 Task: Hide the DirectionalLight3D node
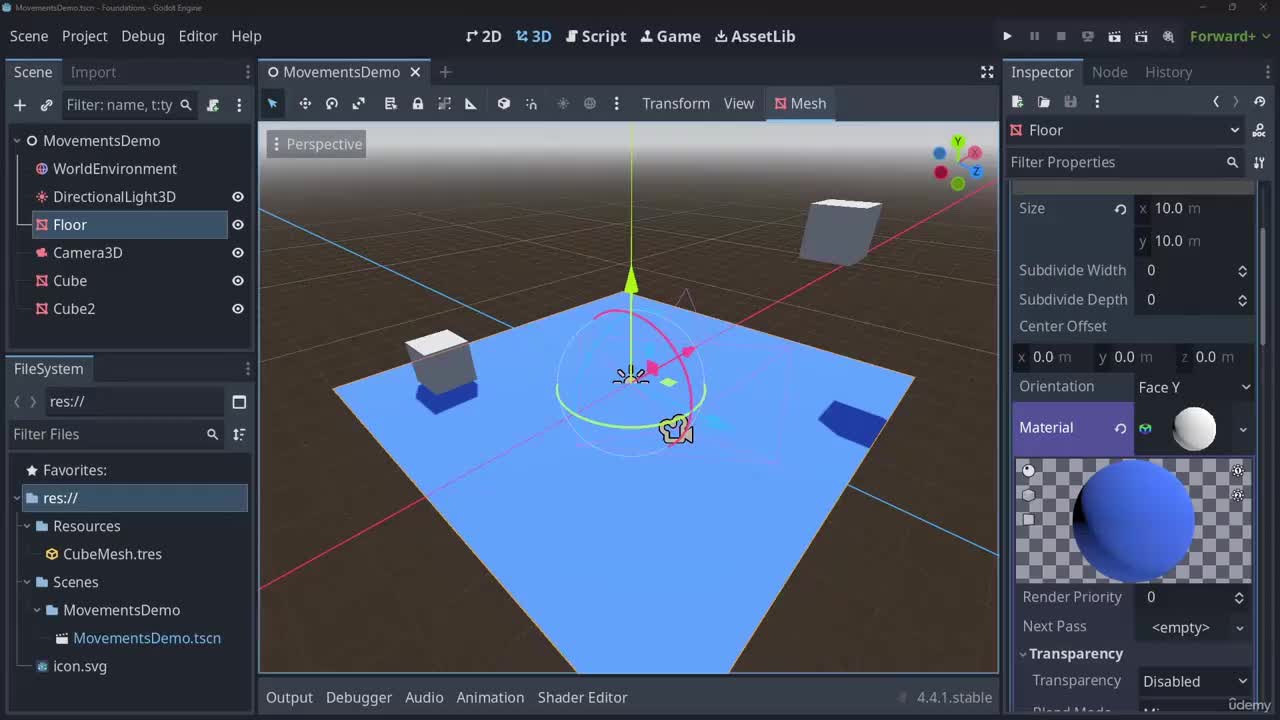click(238, 197)
